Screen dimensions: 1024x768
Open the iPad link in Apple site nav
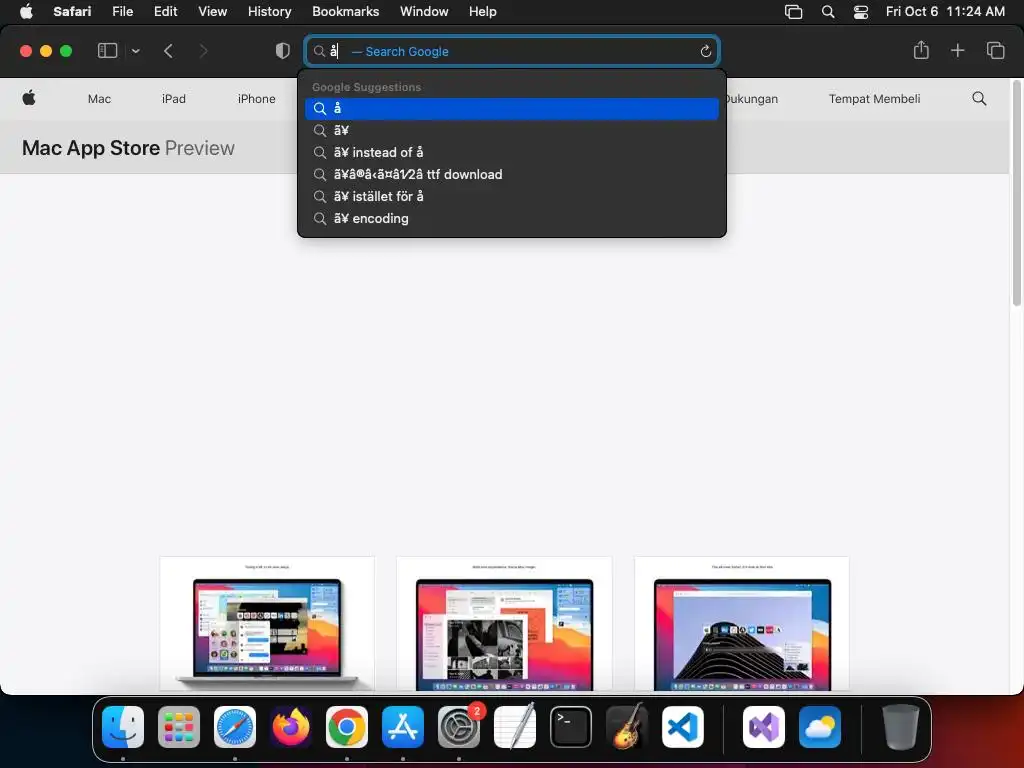[174, 99]
